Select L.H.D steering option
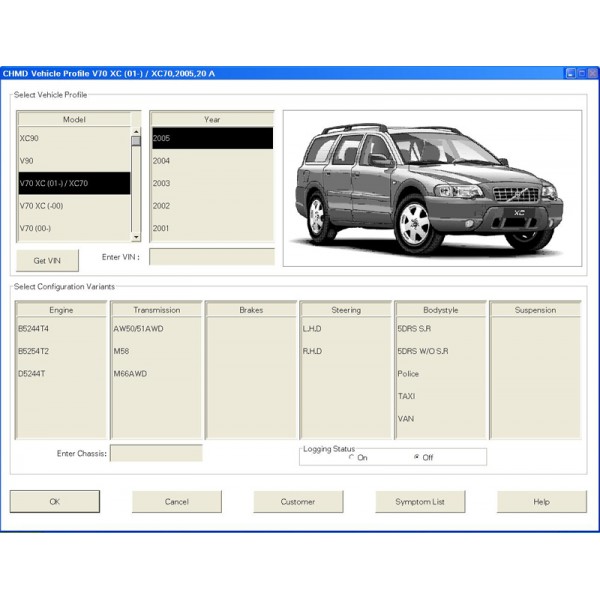Viewport: 600px width, 600px height. [x=345, y=328]
